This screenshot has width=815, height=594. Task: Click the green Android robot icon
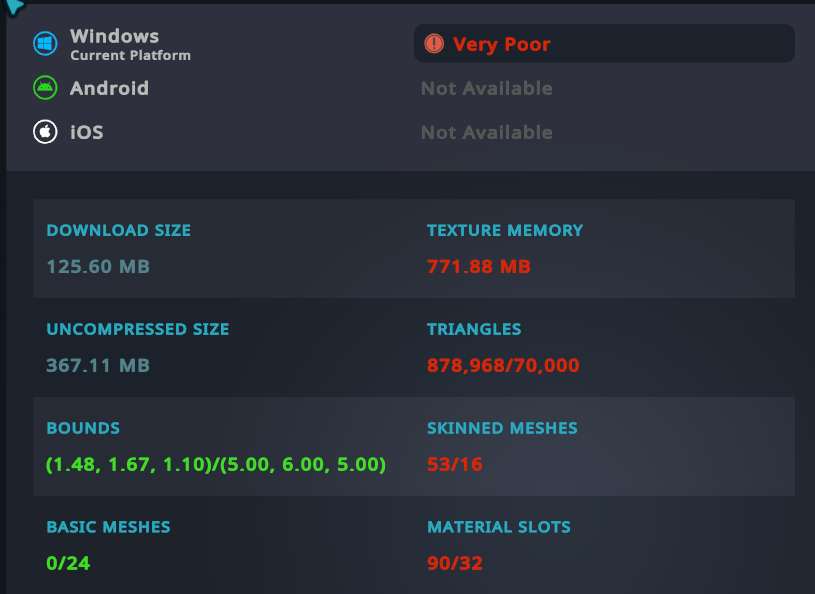point(45,88)
